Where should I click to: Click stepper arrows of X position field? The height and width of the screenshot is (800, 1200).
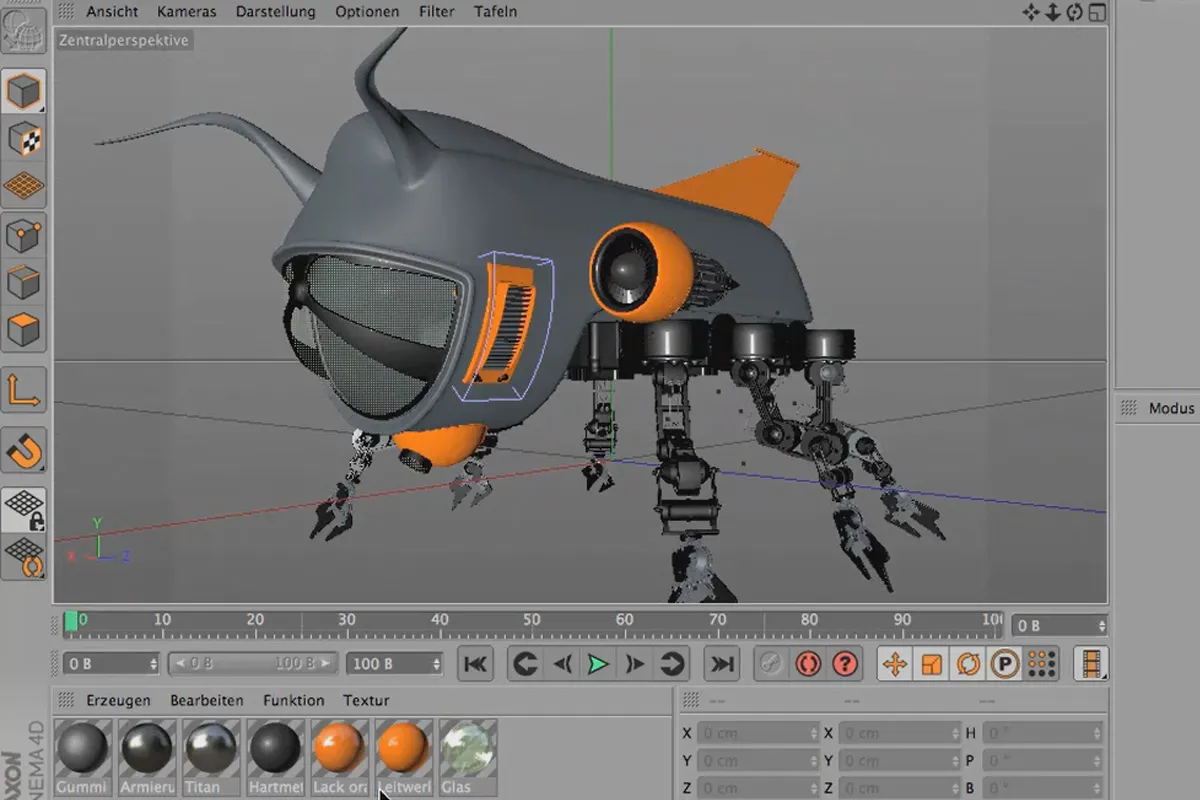click(812, 734)
